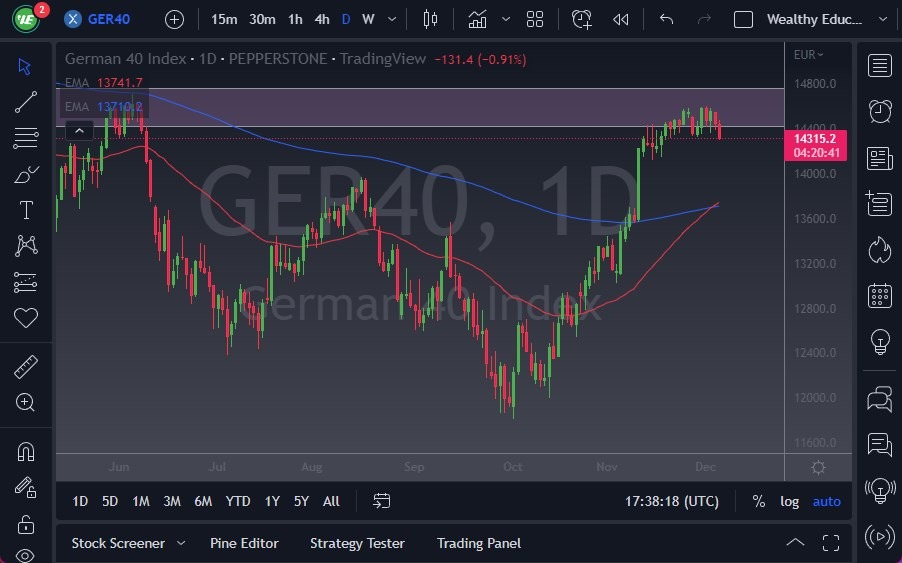
Task: Add symbol with plus circle icon
Action: click(x=174, y=20)
